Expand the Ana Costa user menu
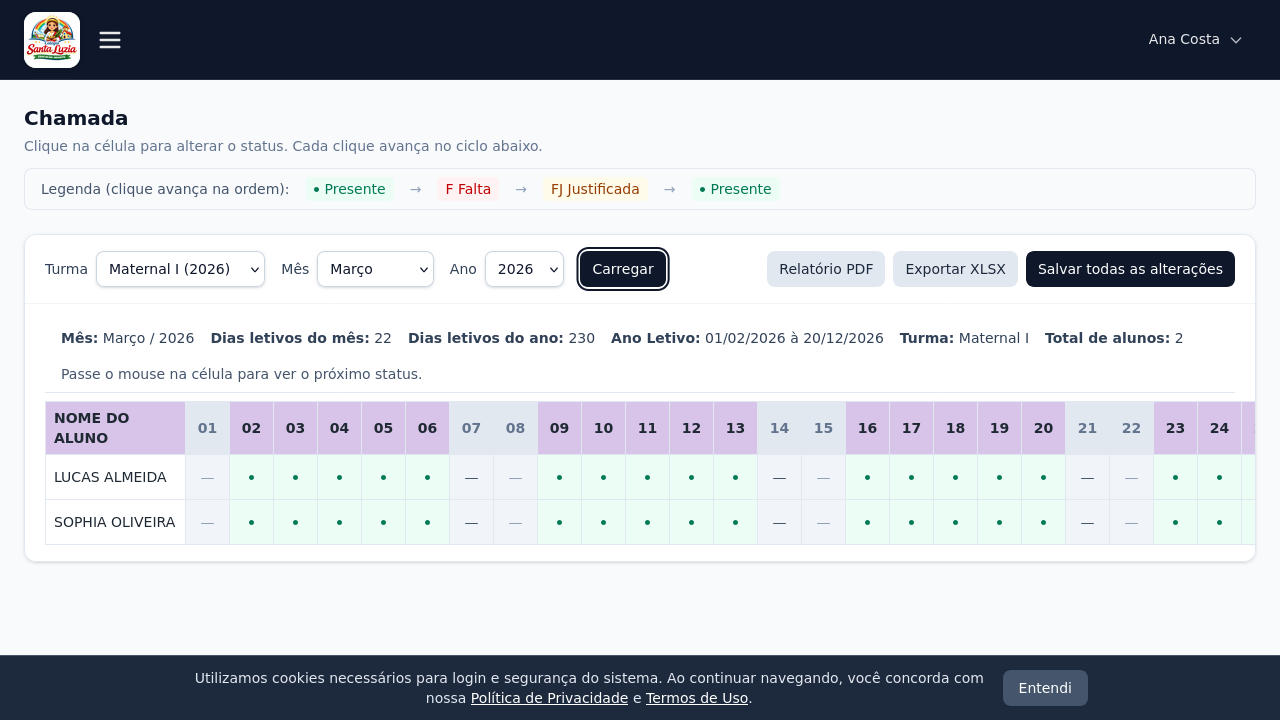This screenshot has height=720, width=1280. (1195, 40)
